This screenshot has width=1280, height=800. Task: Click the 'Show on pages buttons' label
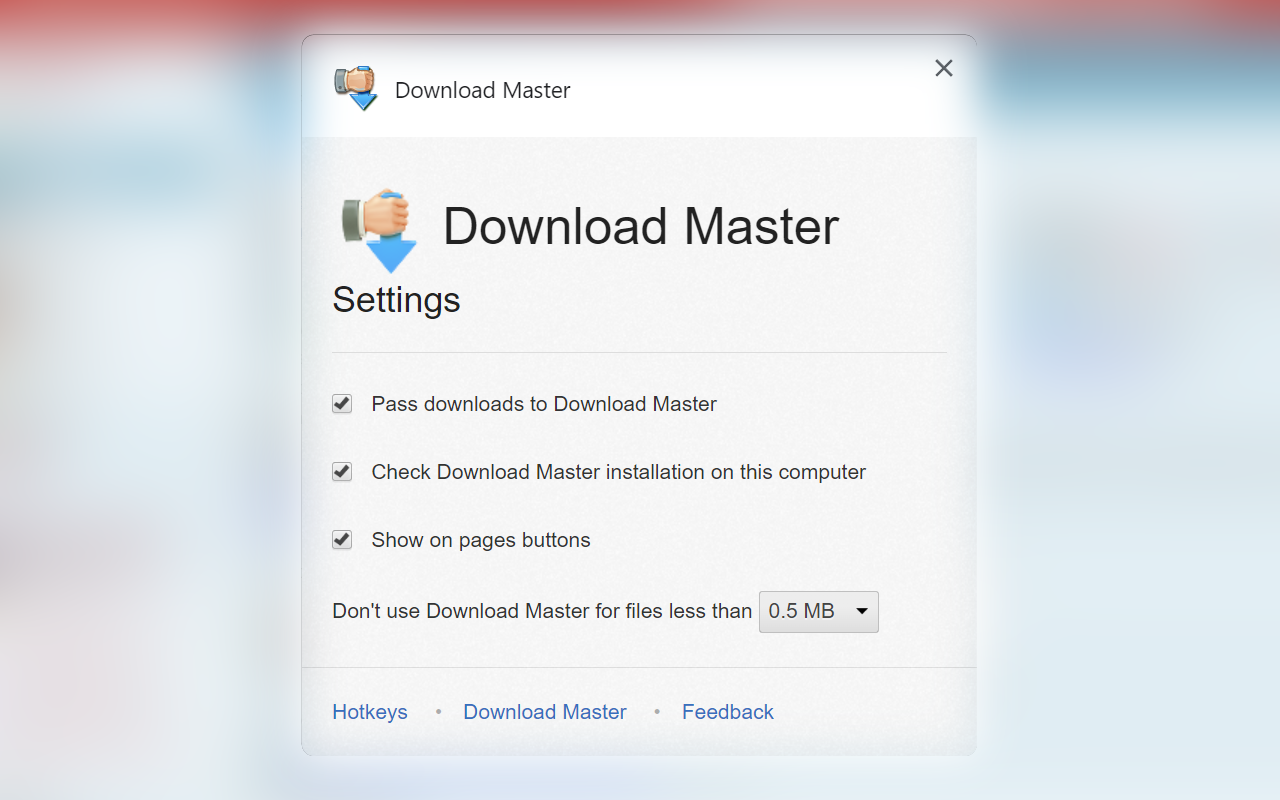tap(481, 540)
